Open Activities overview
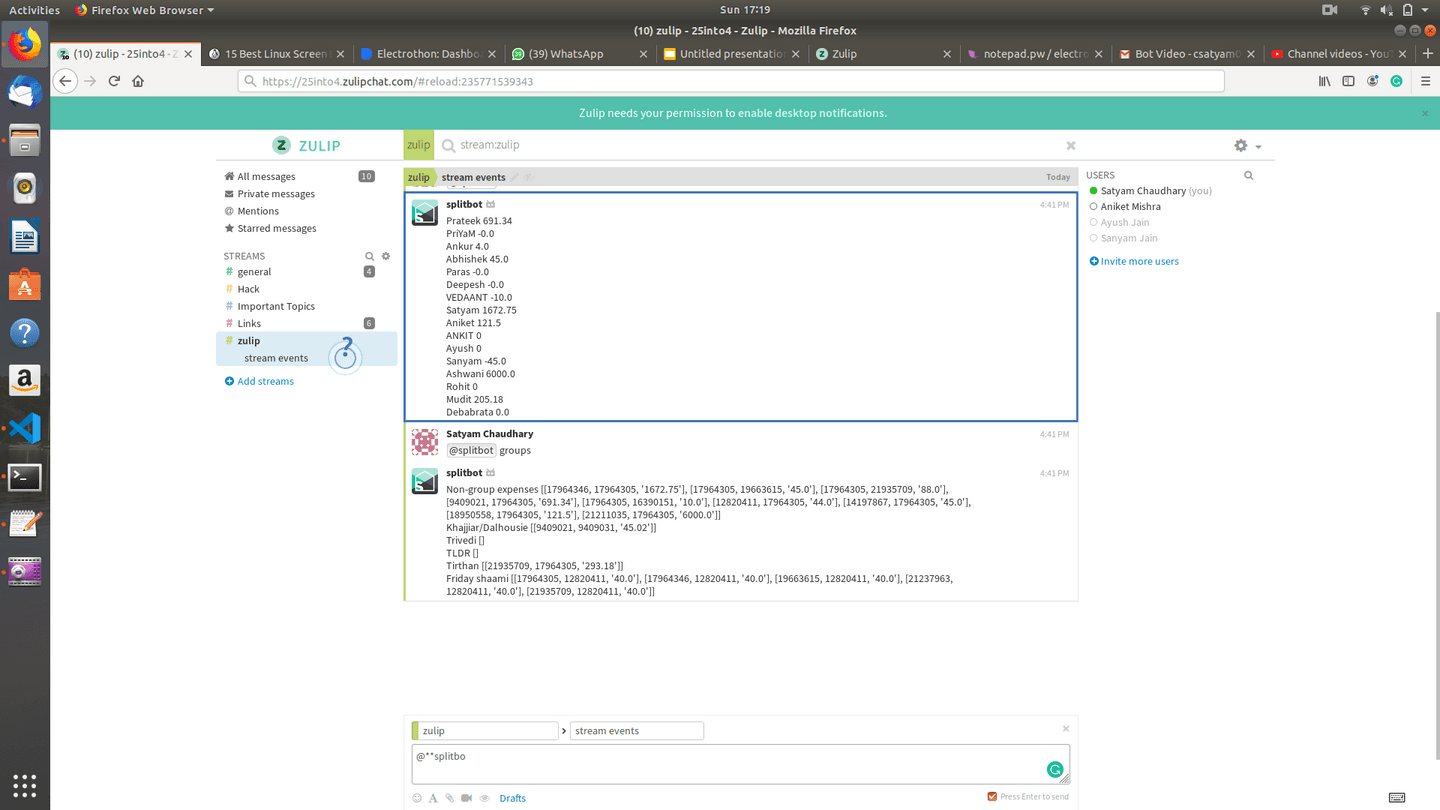 point(35,10)
